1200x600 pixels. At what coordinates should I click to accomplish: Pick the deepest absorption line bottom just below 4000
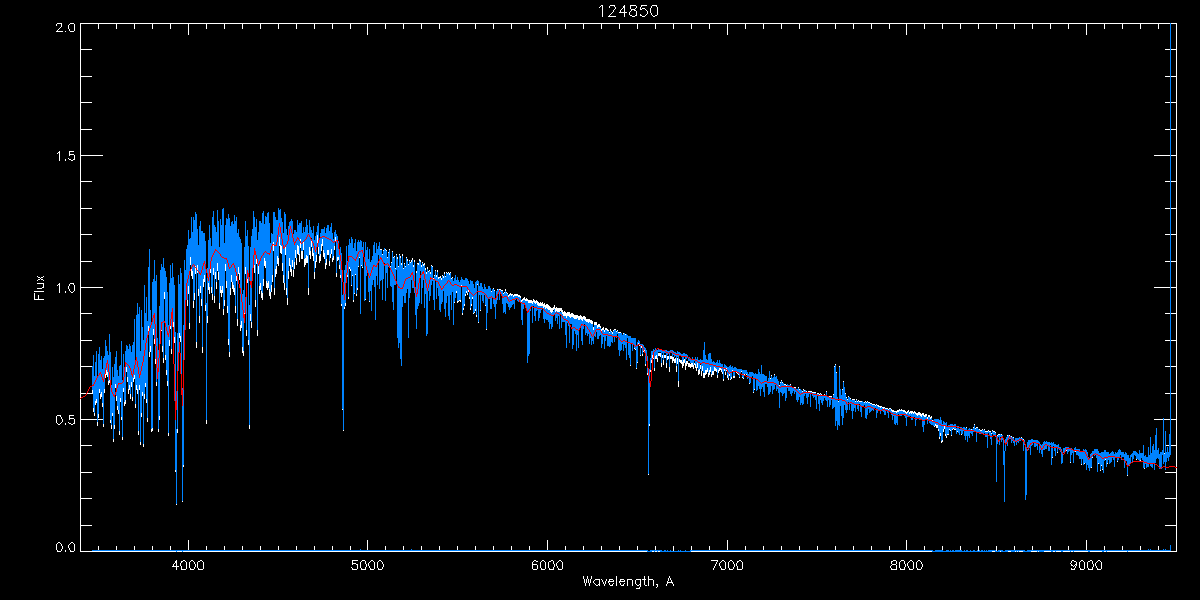[177, 503]
